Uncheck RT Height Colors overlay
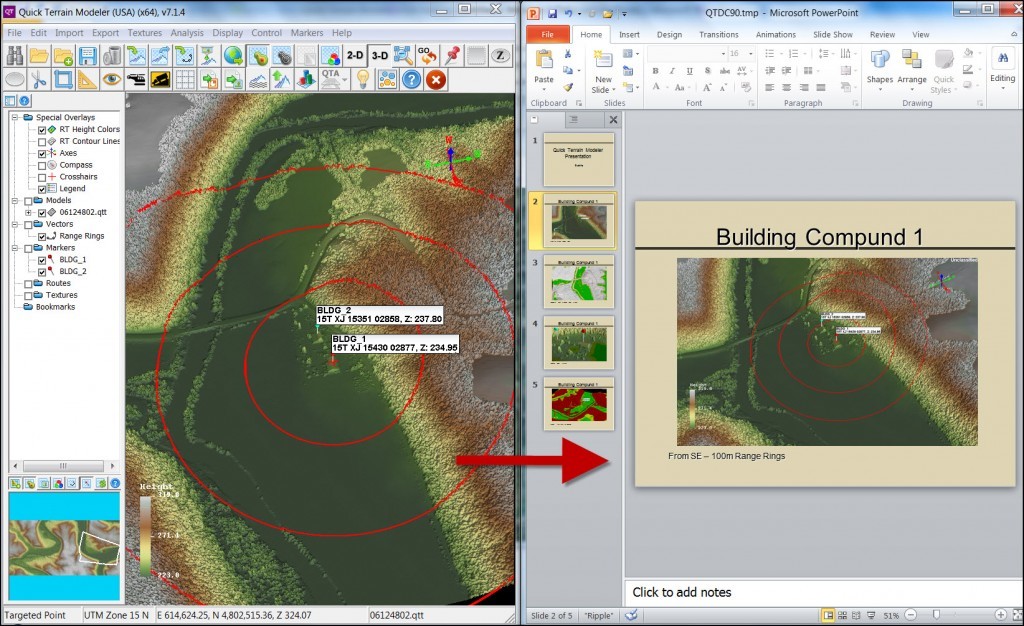1024x626 pixels. (x=41, y=130)
